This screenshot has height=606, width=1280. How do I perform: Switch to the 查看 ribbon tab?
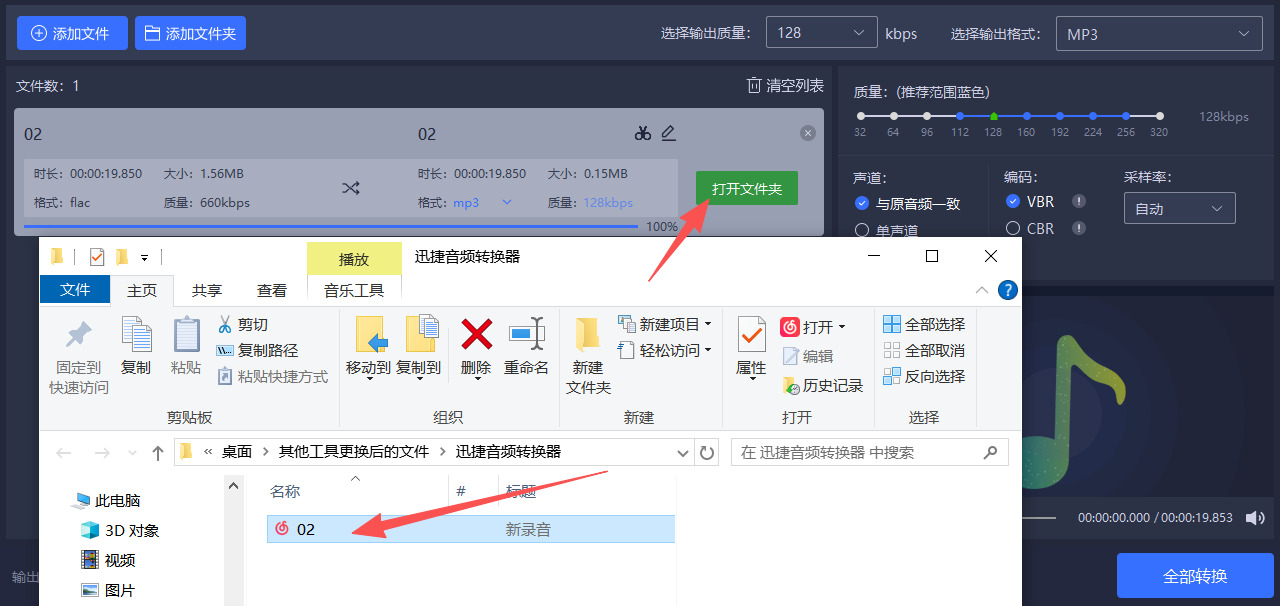[272, 291]
